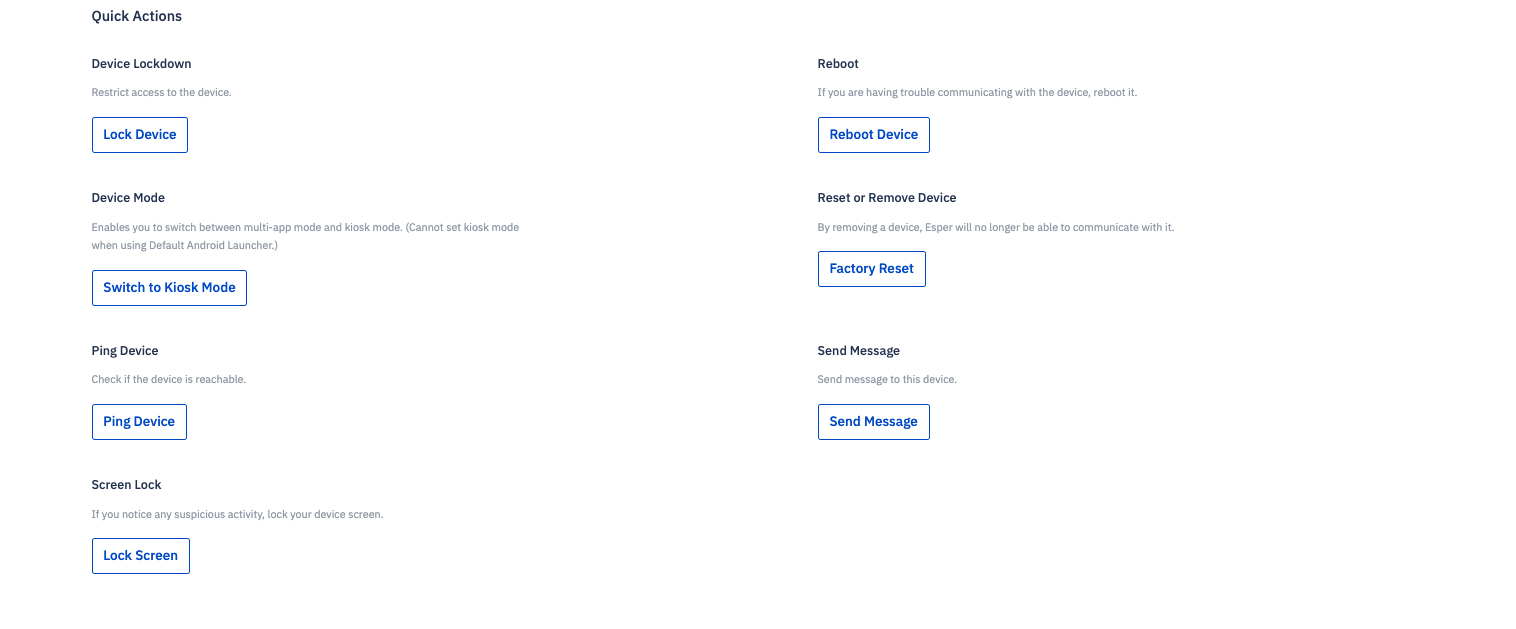Click the Esper communicate warning text
The height and width of the screenshot is (629, 1516).
click(x=996, y=227)
